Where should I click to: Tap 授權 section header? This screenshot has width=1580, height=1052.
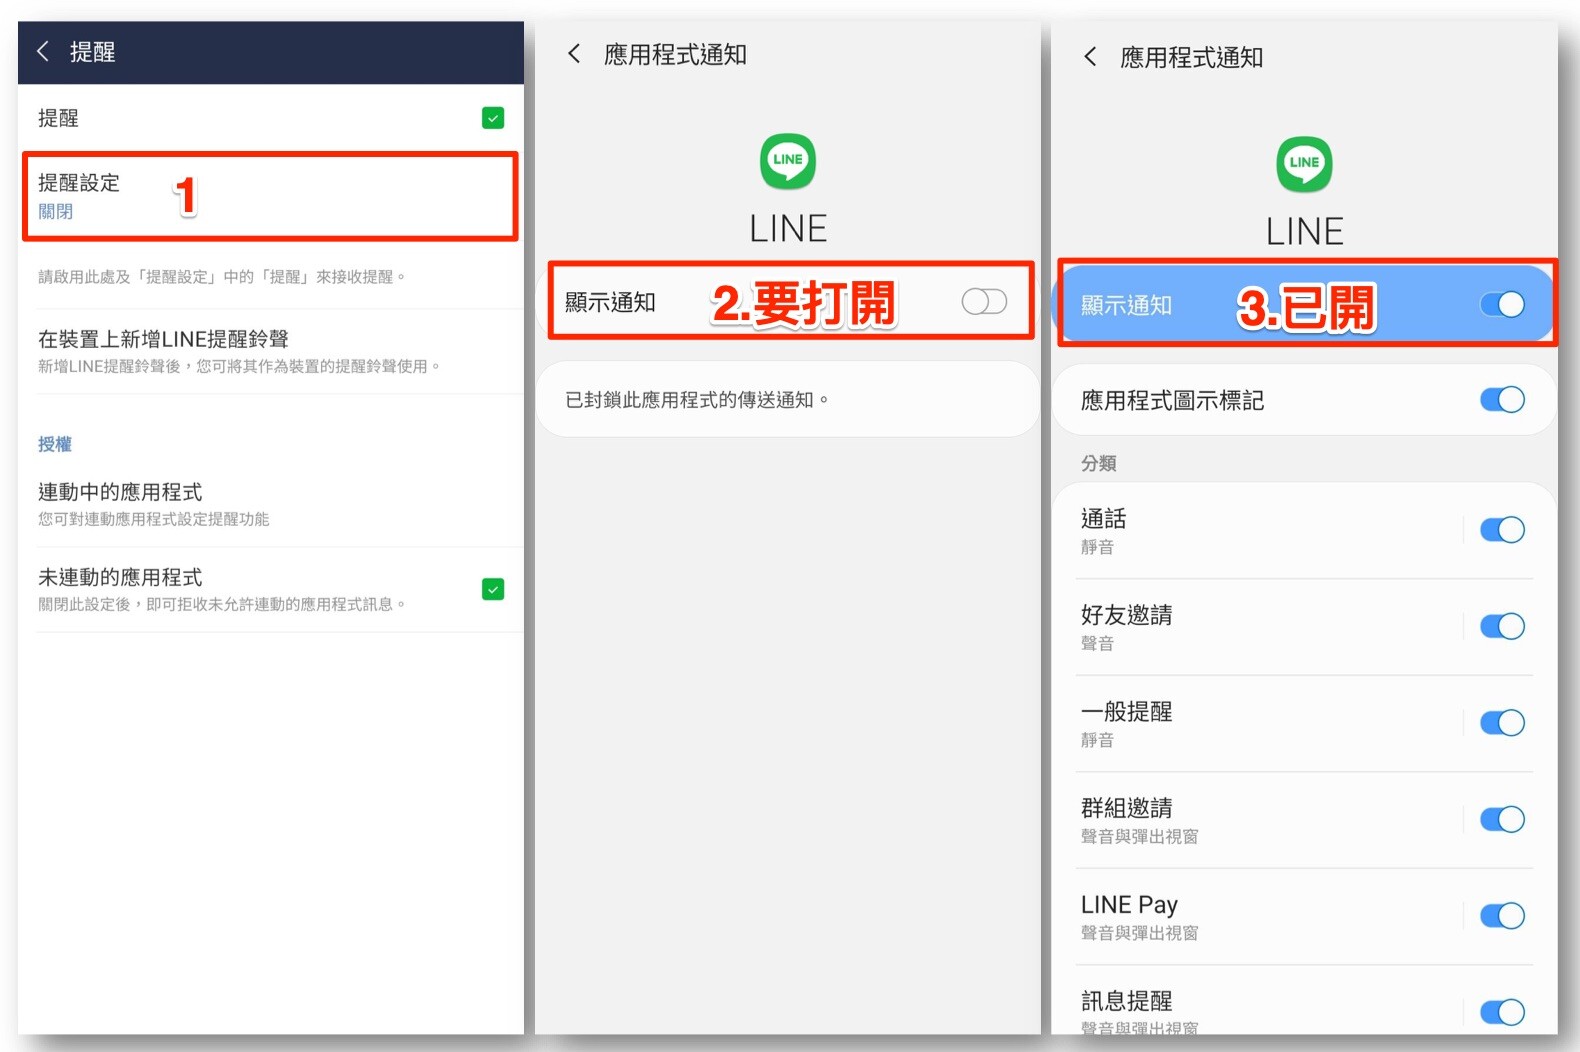pyautogui.click(x=55, y=444)
